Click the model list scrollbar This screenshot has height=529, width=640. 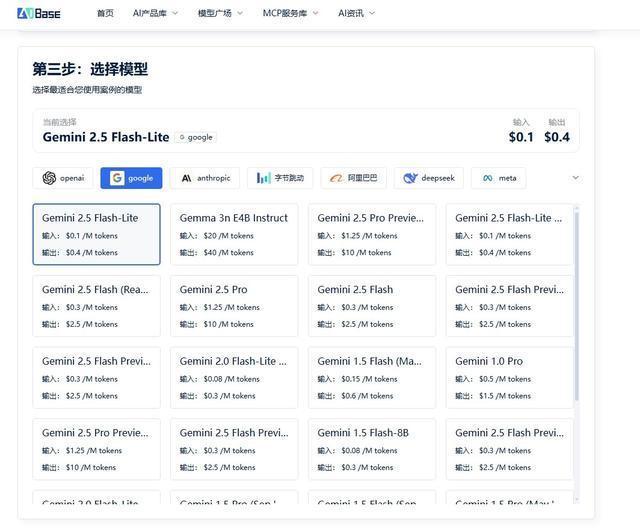point(577,304)
